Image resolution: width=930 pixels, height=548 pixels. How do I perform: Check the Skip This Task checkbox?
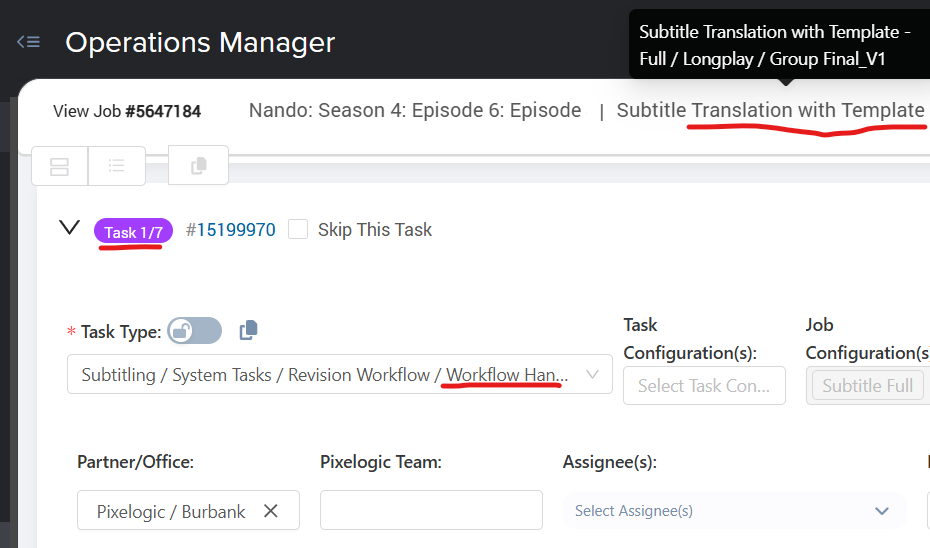point(298,230)
